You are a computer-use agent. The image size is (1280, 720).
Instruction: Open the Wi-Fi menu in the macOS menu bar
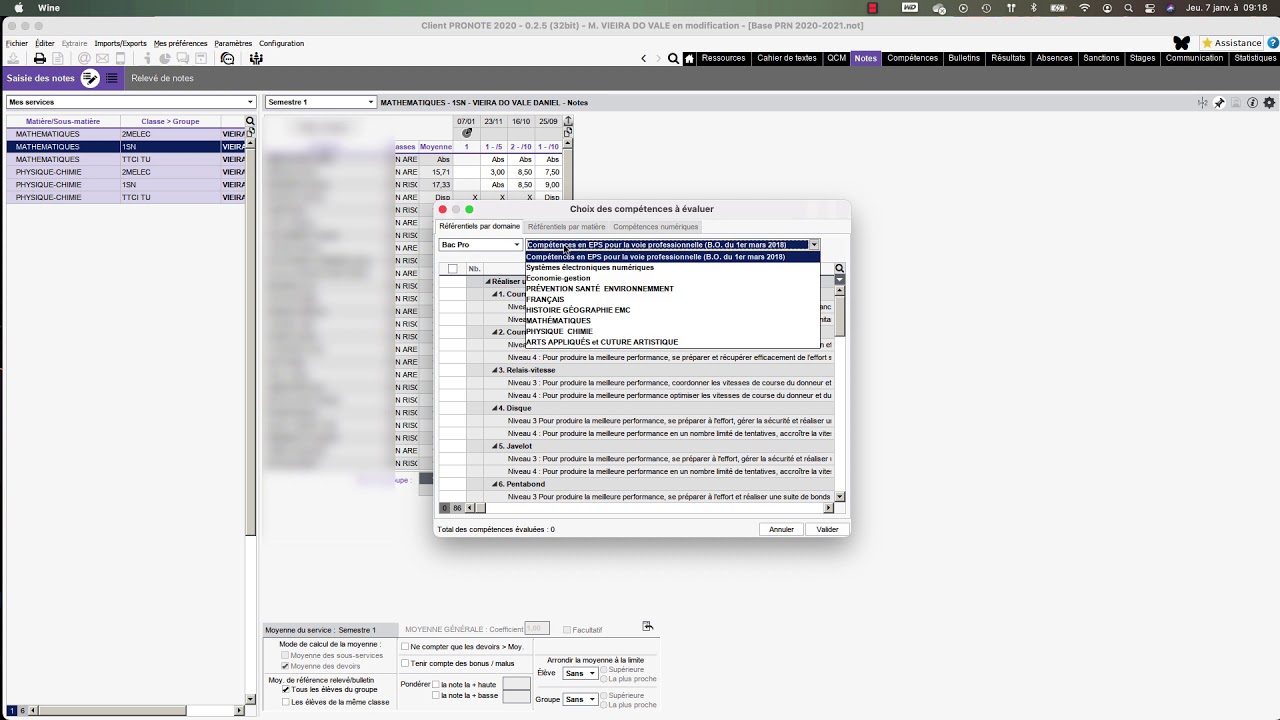point(1085,8)
